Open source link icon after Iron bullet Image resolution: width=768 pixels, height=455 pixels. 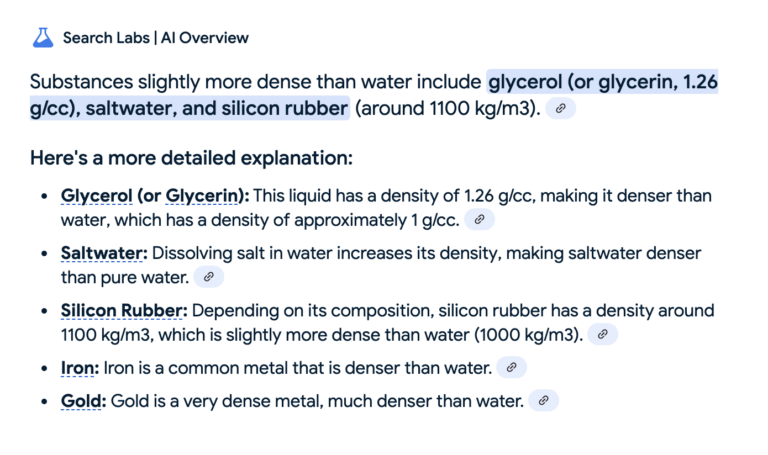(x=511, y=367)
